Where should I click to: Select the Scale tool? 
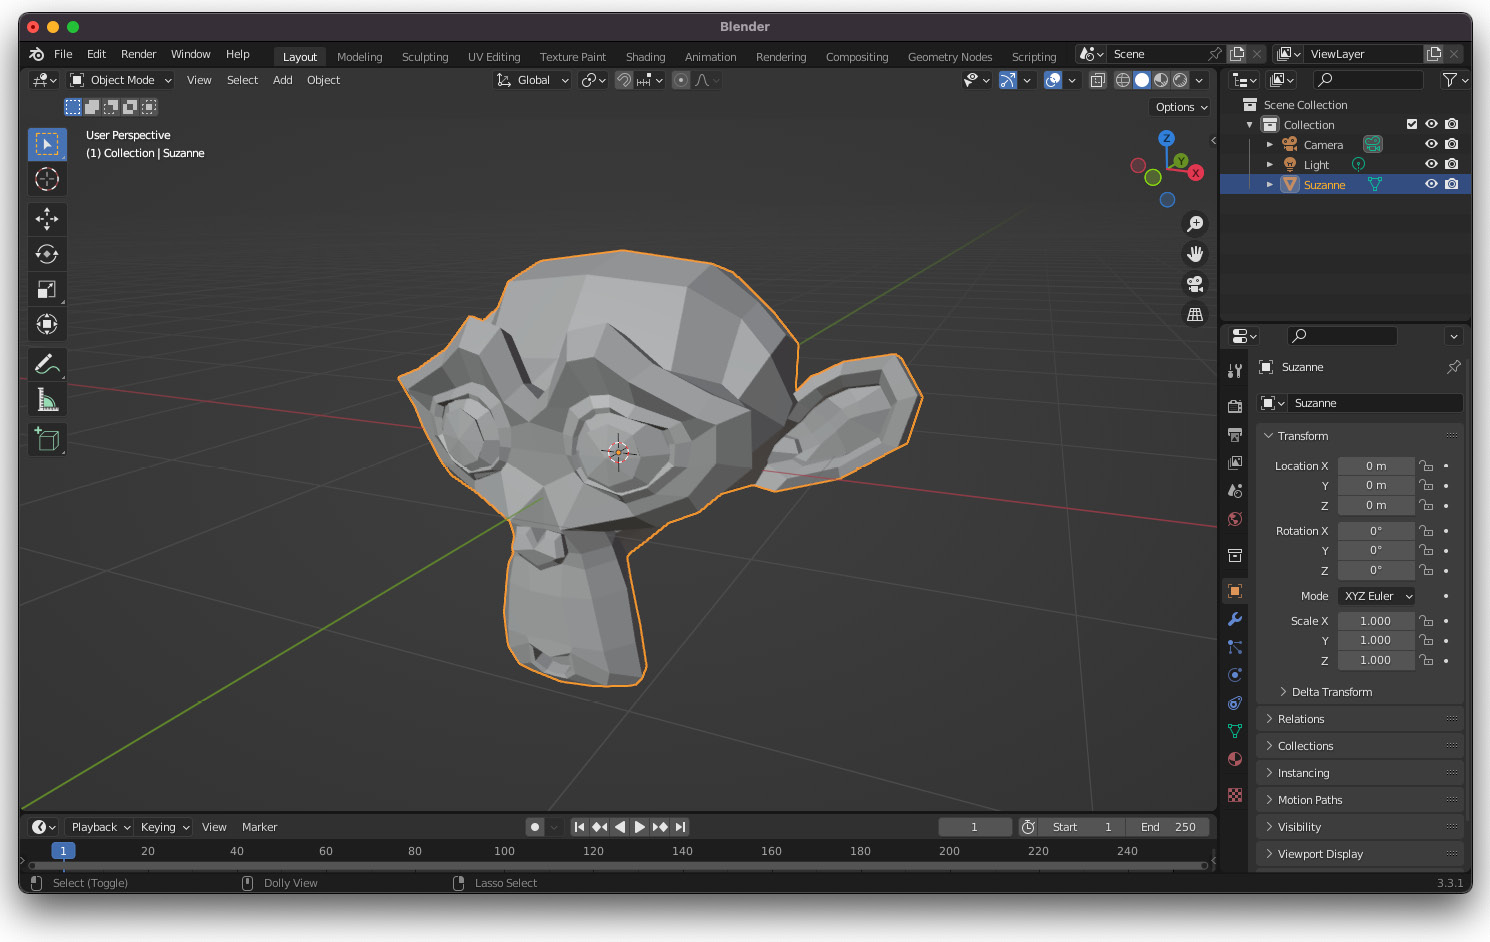point(47,289)
